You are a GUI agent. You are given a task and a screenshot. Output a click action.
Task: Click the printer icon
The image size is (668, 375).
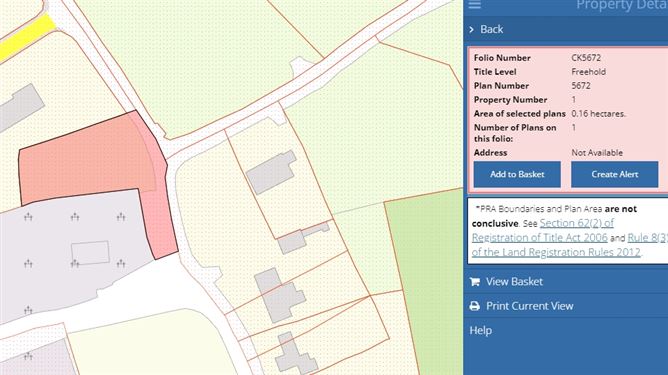coord(475,306)
